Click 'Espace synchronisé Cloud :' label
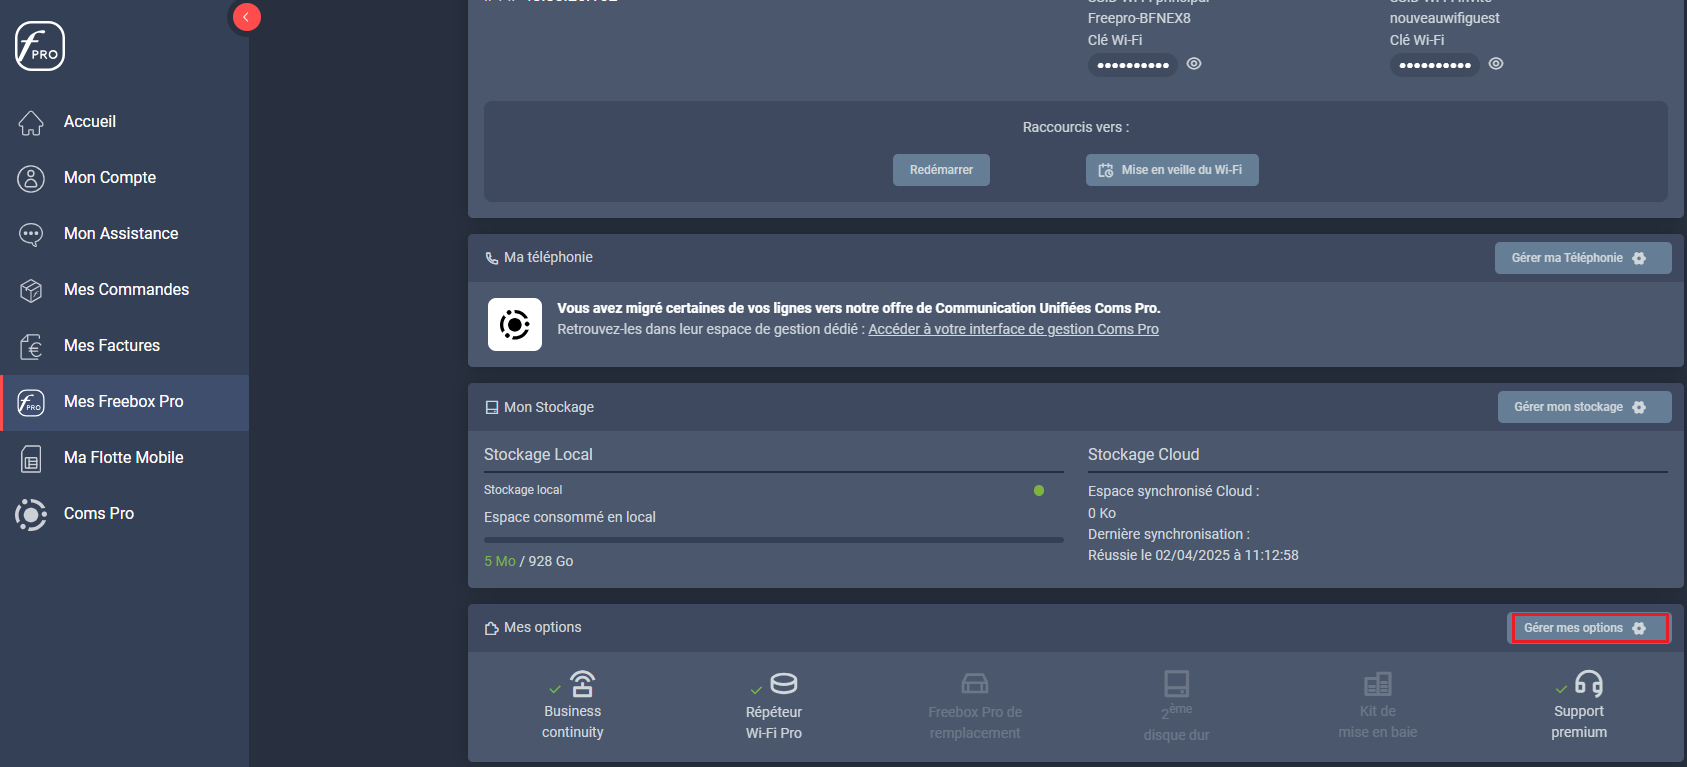1687x767 pixels. pyautogui.click(x=1173, y=491)
